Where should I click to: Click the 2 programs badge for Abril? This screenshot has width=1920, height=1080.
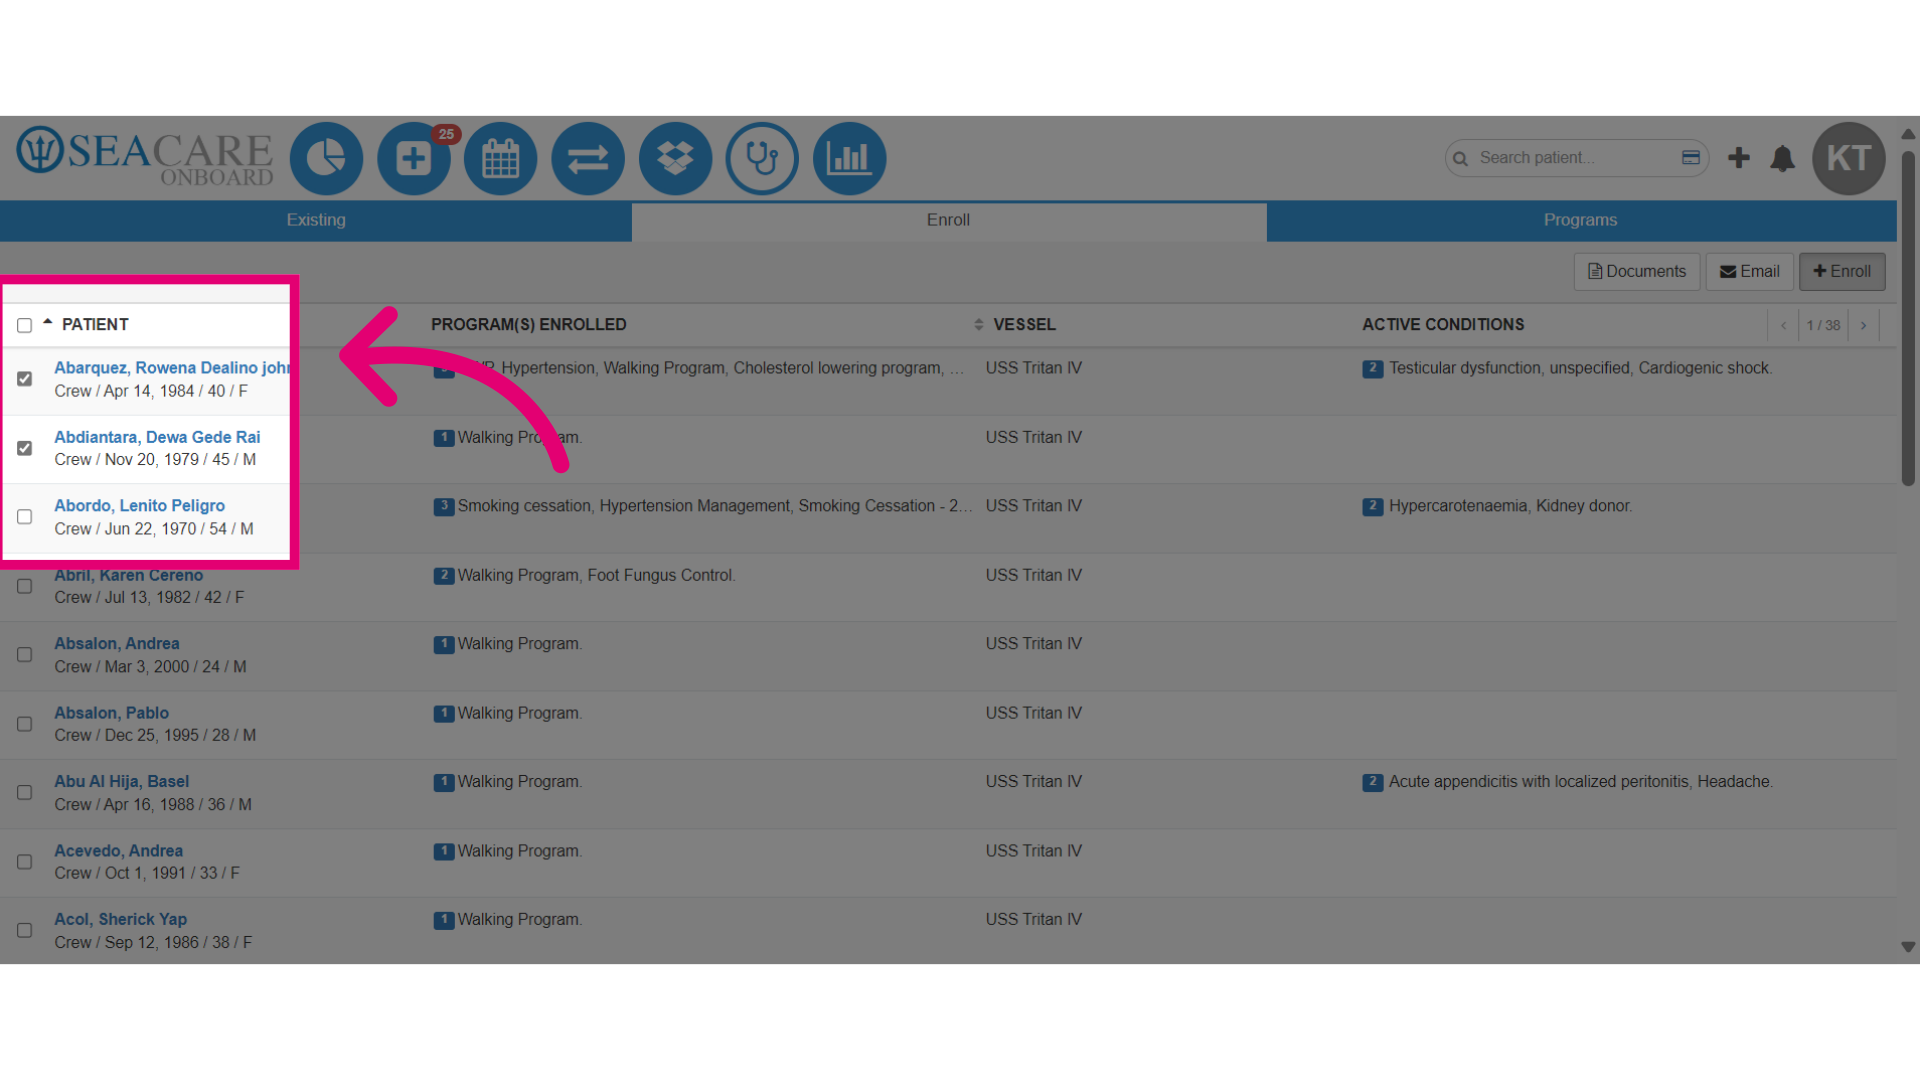[444, 576]
